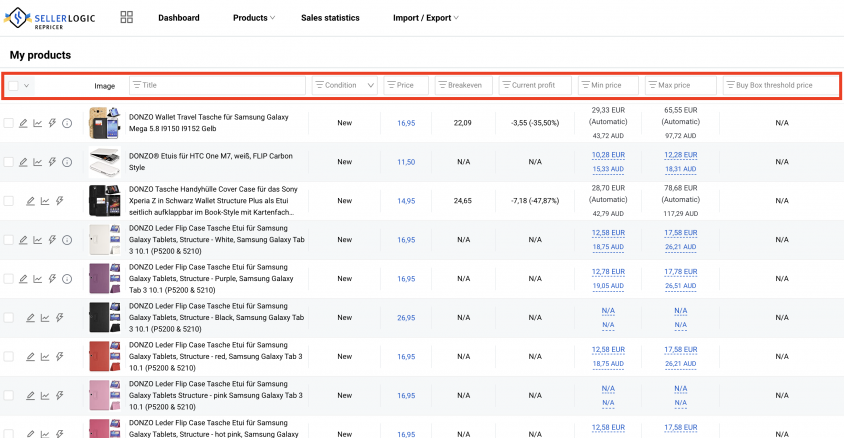844x438 pixels.
Task: Edit max price 17,78 EUR for Purple case
Action: pos(680,272)
